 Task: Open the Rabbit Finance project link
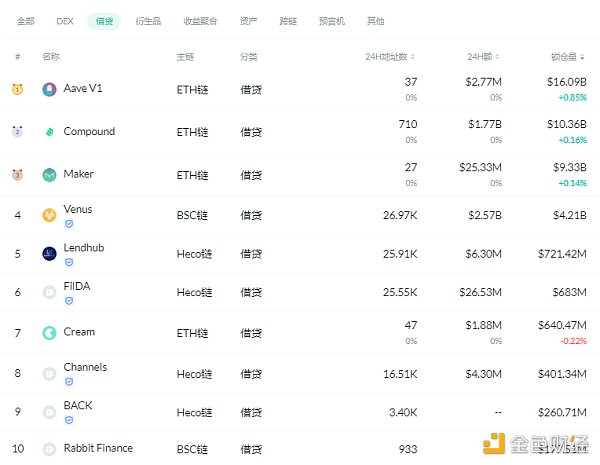(x=97, y=448)
